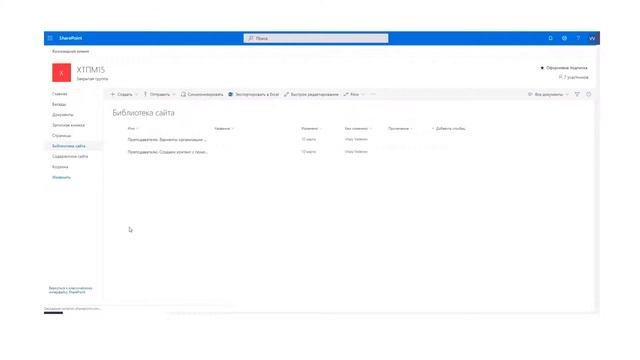Open Корзина recycle bin in navigation
Viewport: 640px width, 360px height.
(x=60, y=167)
